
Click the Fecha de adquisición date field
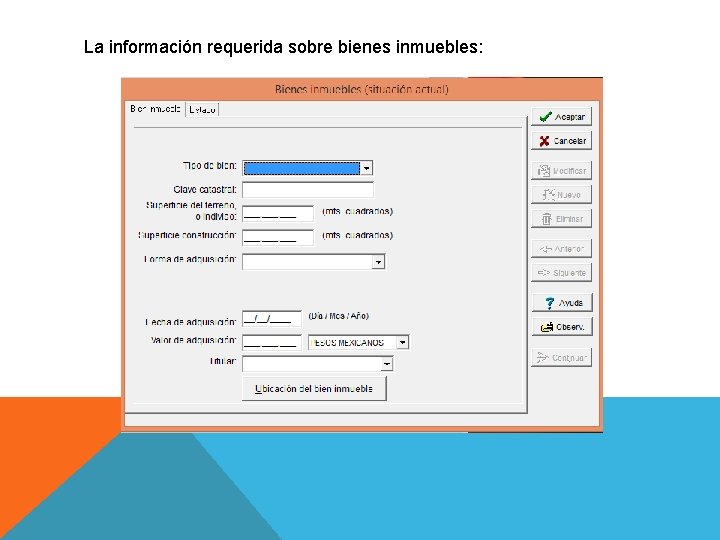pyautogui.click(x=272, y=319)
